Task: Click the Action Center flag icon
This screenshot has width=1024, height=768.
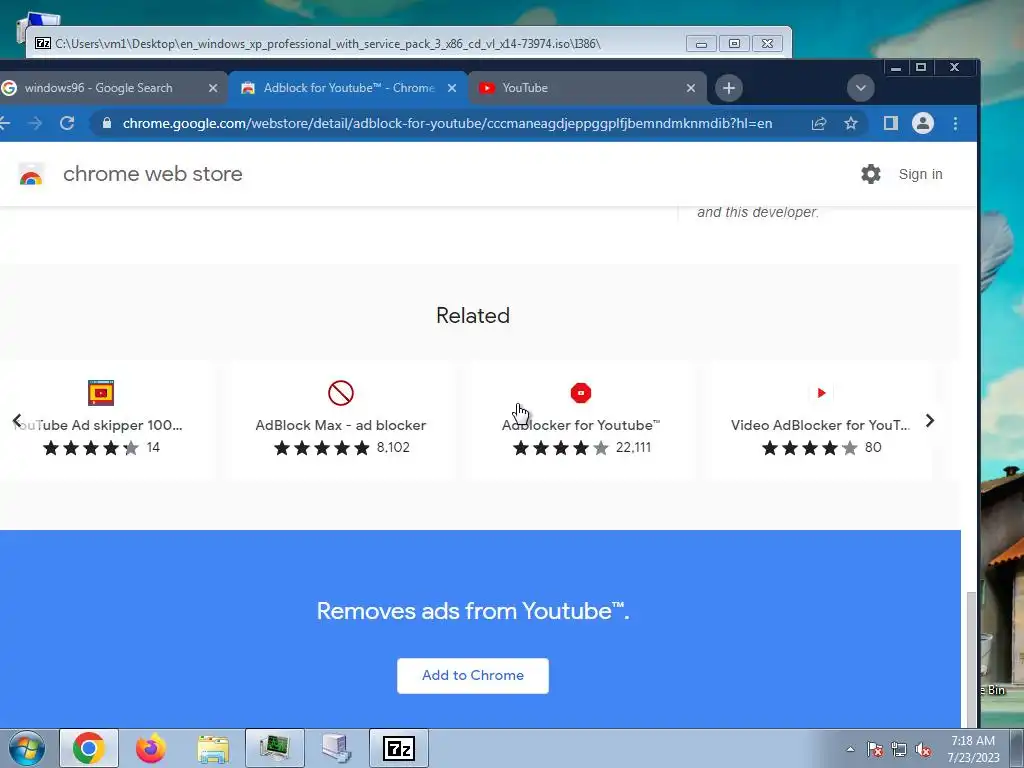Action: point(875,749)
